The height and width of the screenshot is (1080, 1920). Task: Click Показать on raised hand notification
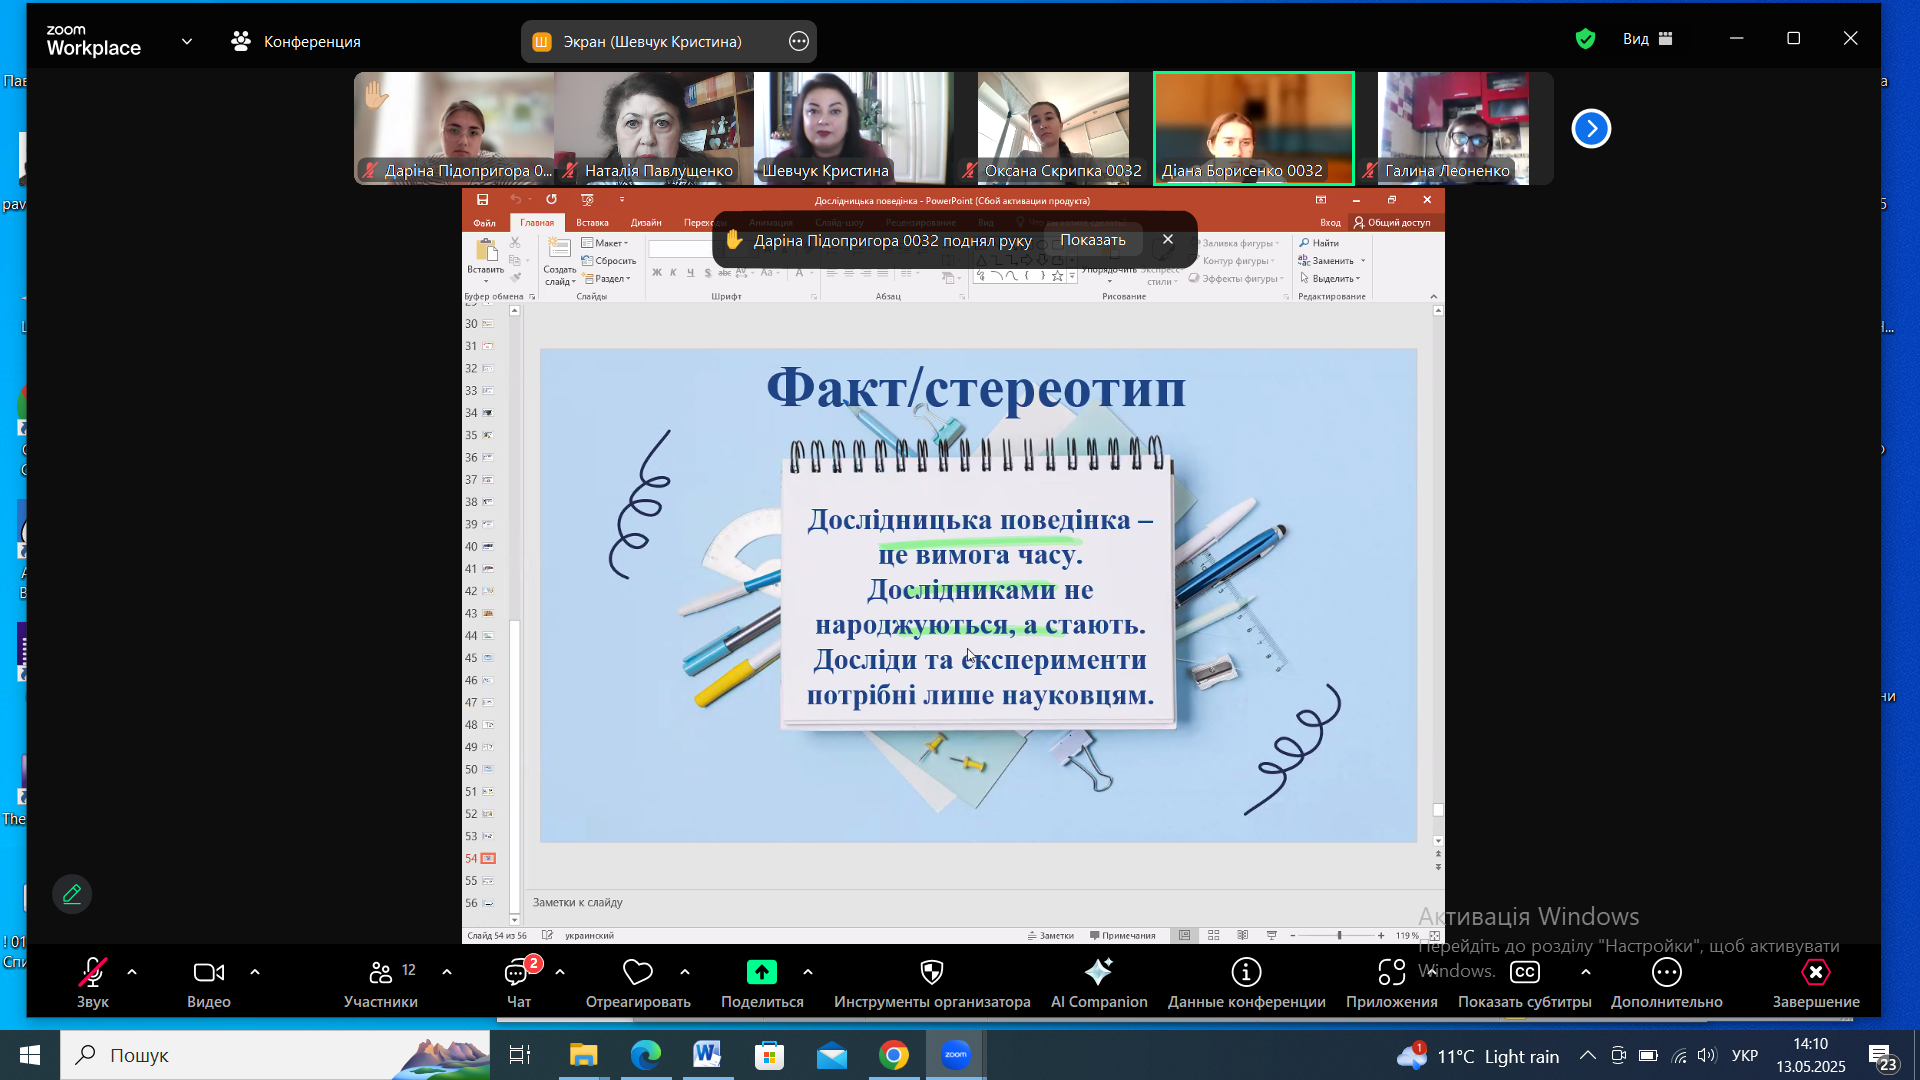click(1093, 240)
